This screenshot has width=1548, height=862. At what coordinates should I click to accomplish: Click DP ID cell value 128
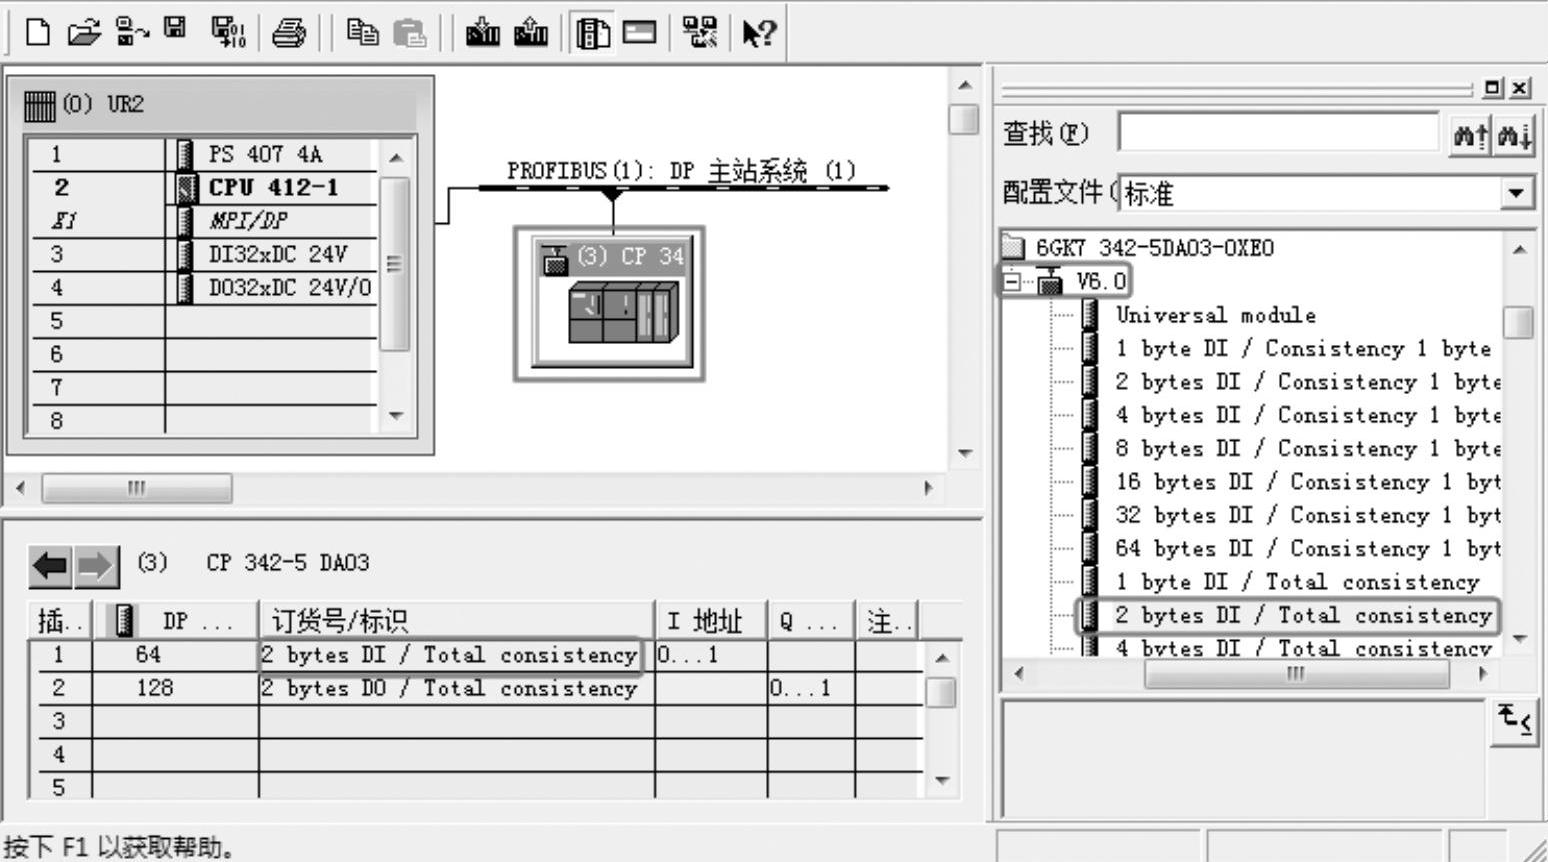[155, 688]
